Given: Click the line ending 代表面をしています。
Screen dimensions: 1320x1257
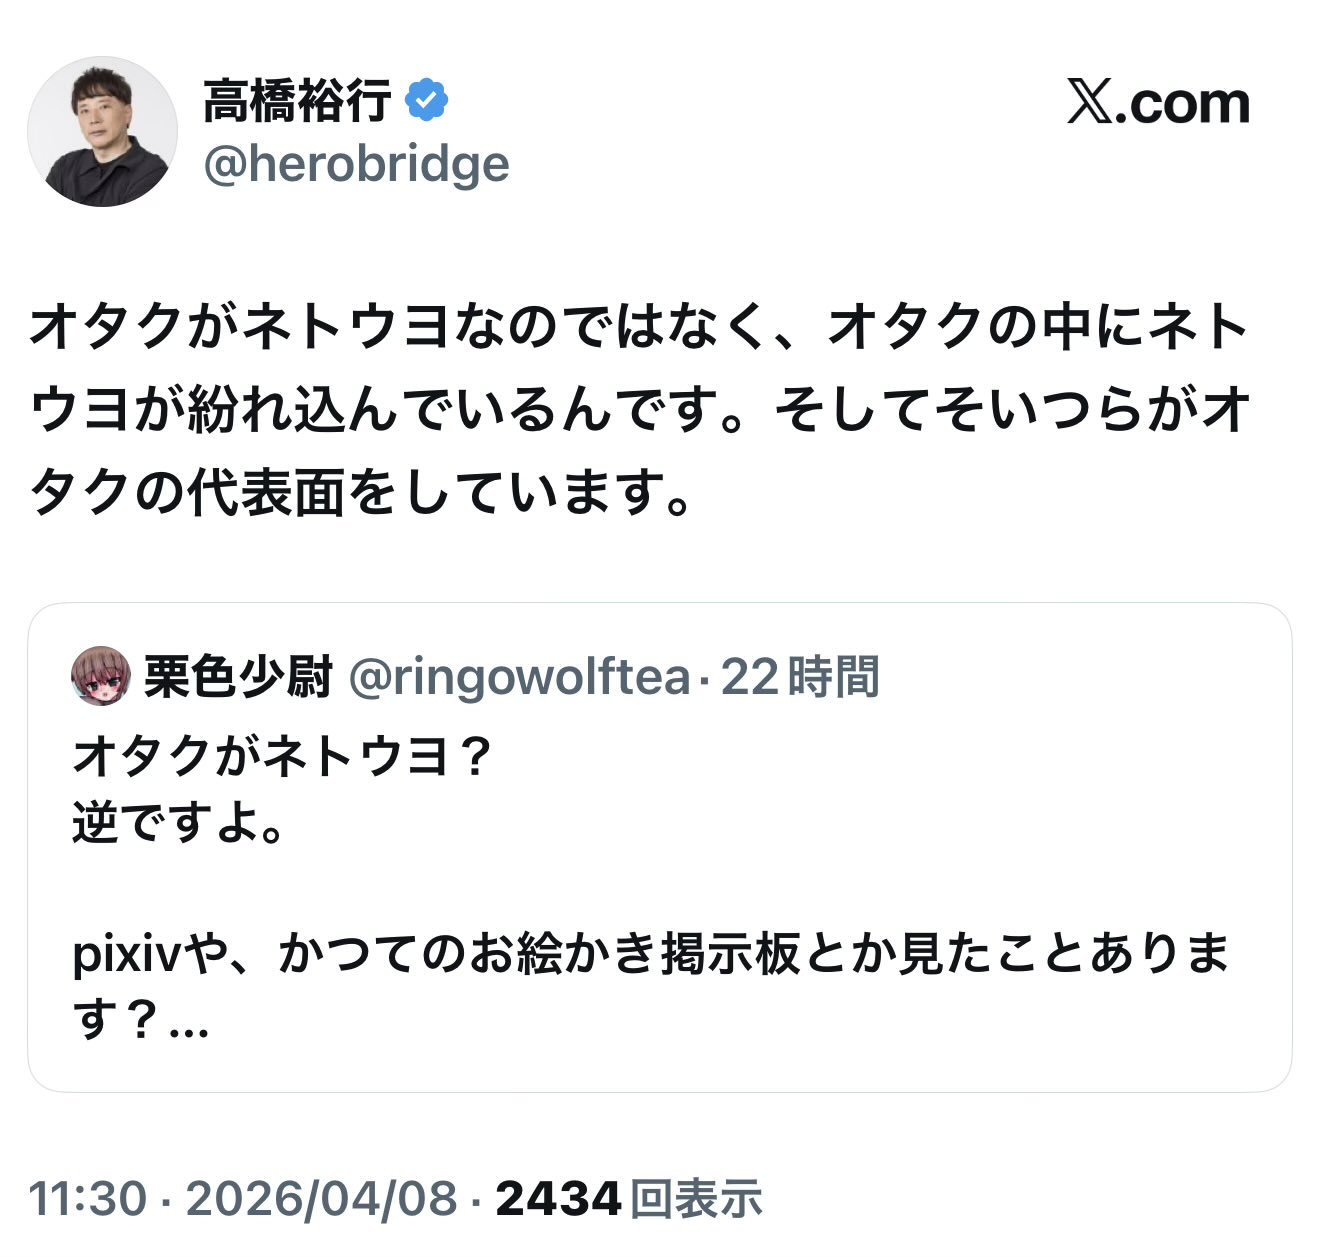Looking at the screenshot, I should coord(361,492).
